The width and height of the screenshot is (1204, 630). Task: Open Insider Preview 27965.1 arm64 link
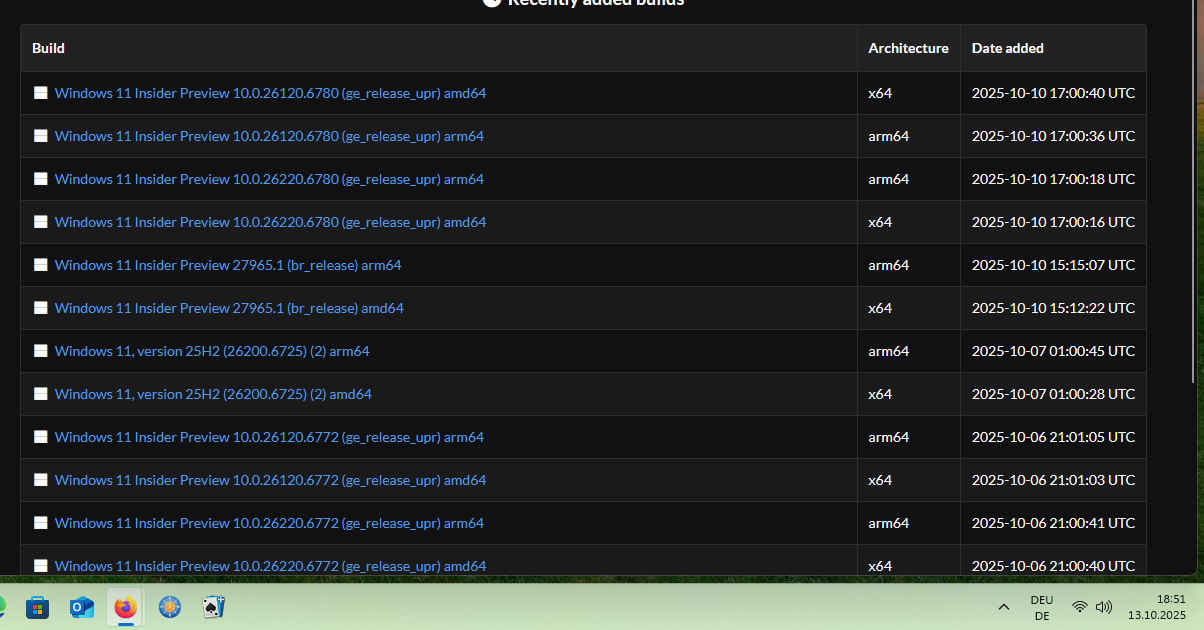click(x=228, y=265)
